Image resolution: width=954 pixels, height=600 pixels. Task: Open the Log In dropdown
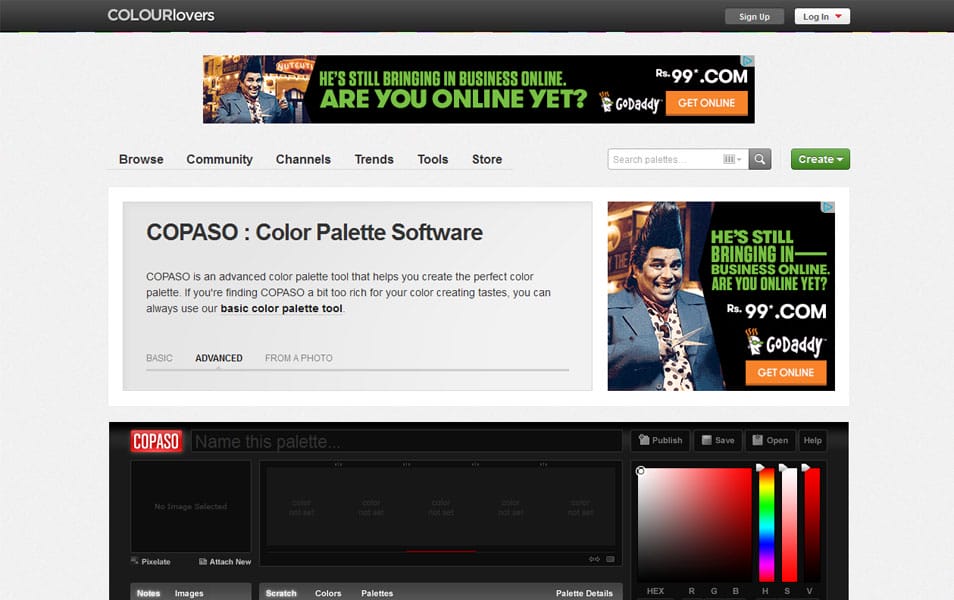822,16
